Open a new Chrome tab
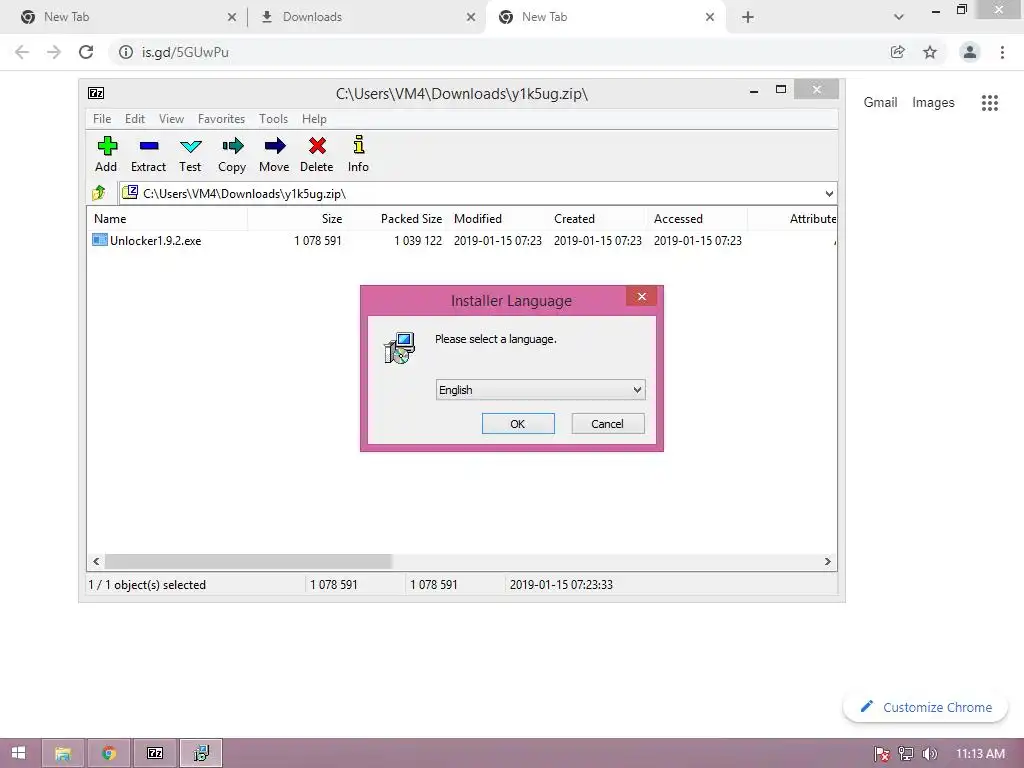This screenshot has width=1024, height=768. (x=748, y=17)
